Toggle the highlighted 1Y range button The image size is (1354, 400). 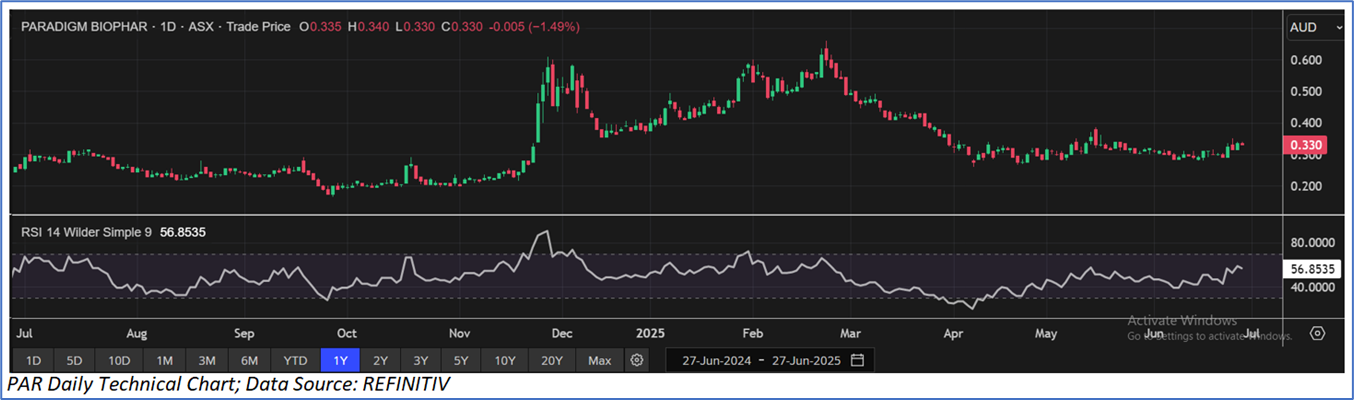(340, 360)
